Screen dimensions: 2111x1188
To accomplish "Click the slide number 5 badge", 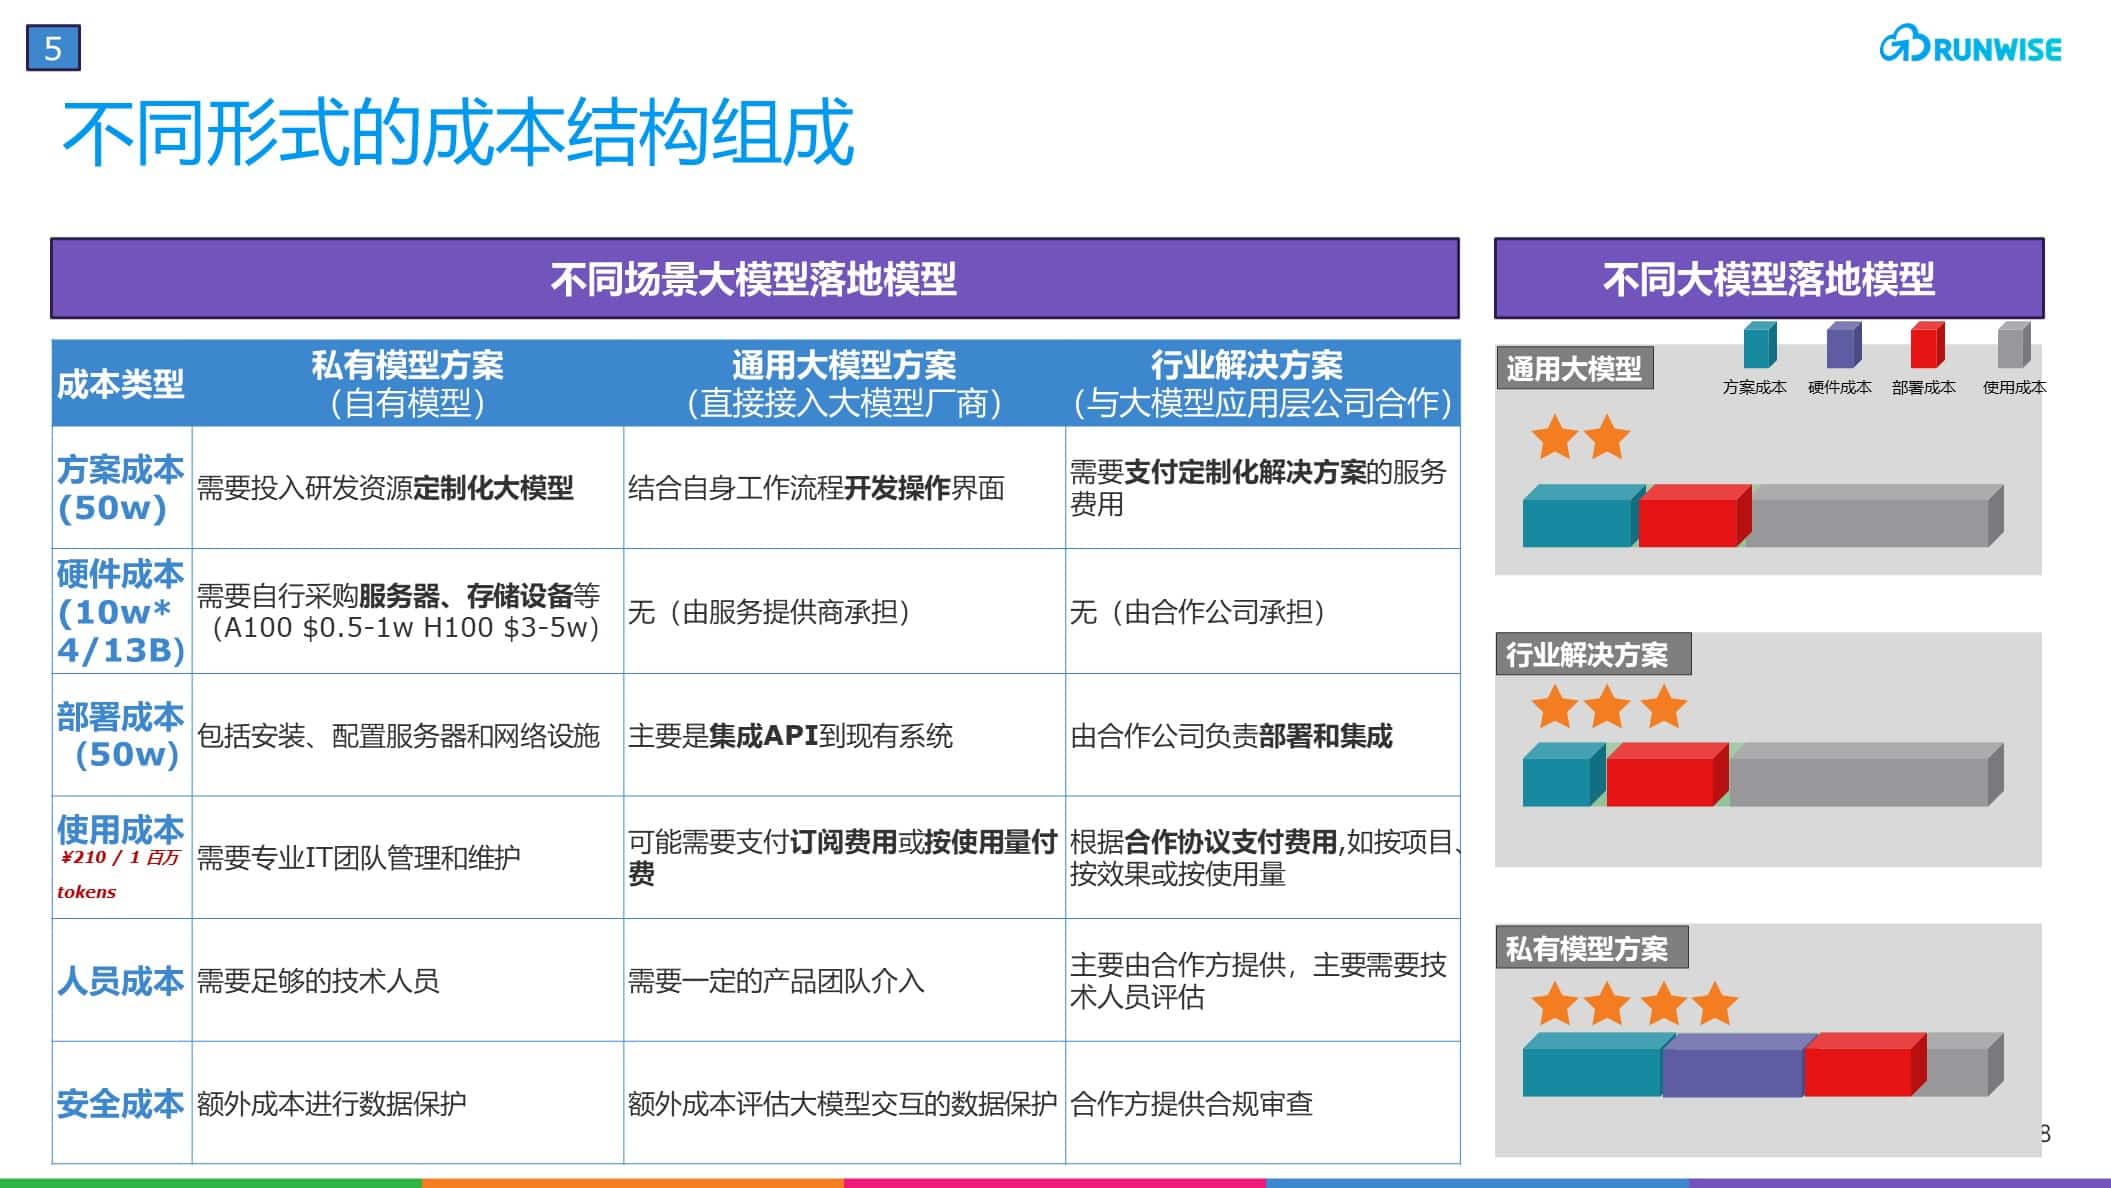I will click(x=53, y=47).
